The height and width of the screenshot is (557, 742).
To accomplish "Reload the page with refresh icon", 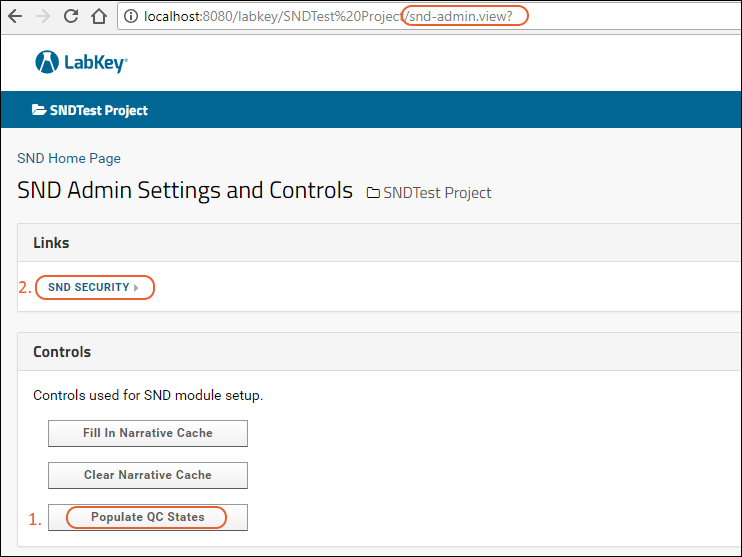I will [71, 16].
